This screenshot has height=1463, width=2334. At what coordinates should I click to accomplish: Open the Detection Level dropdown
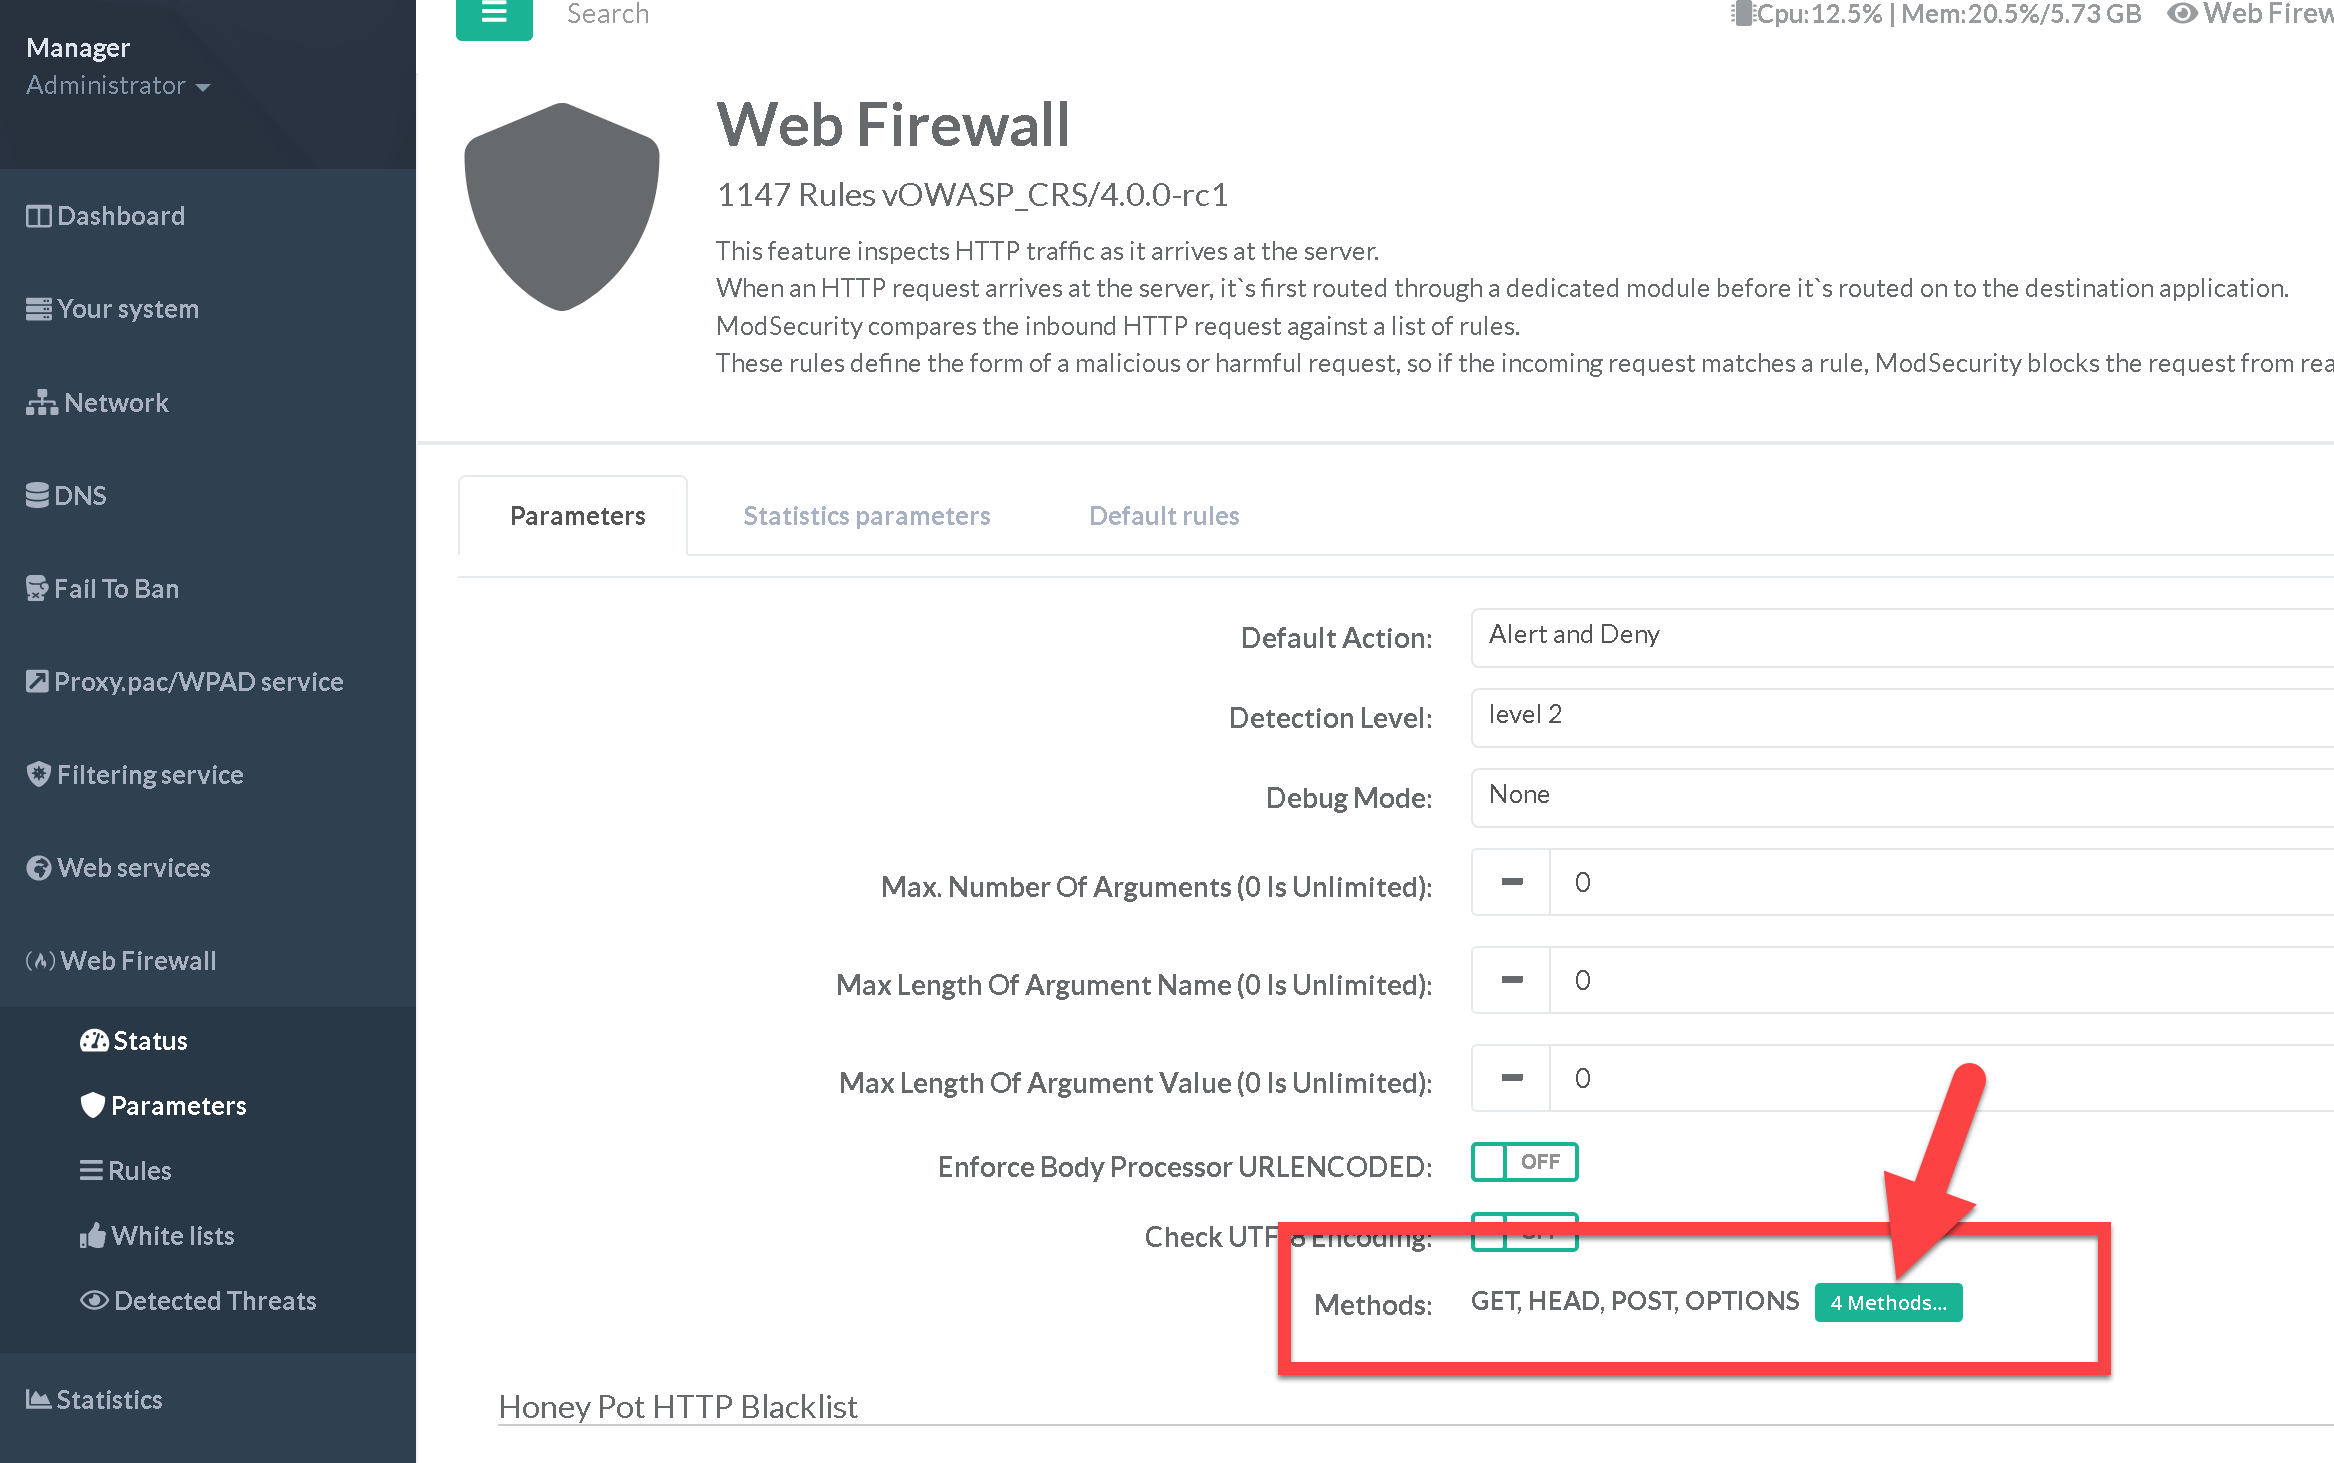tap(1900, 716)
